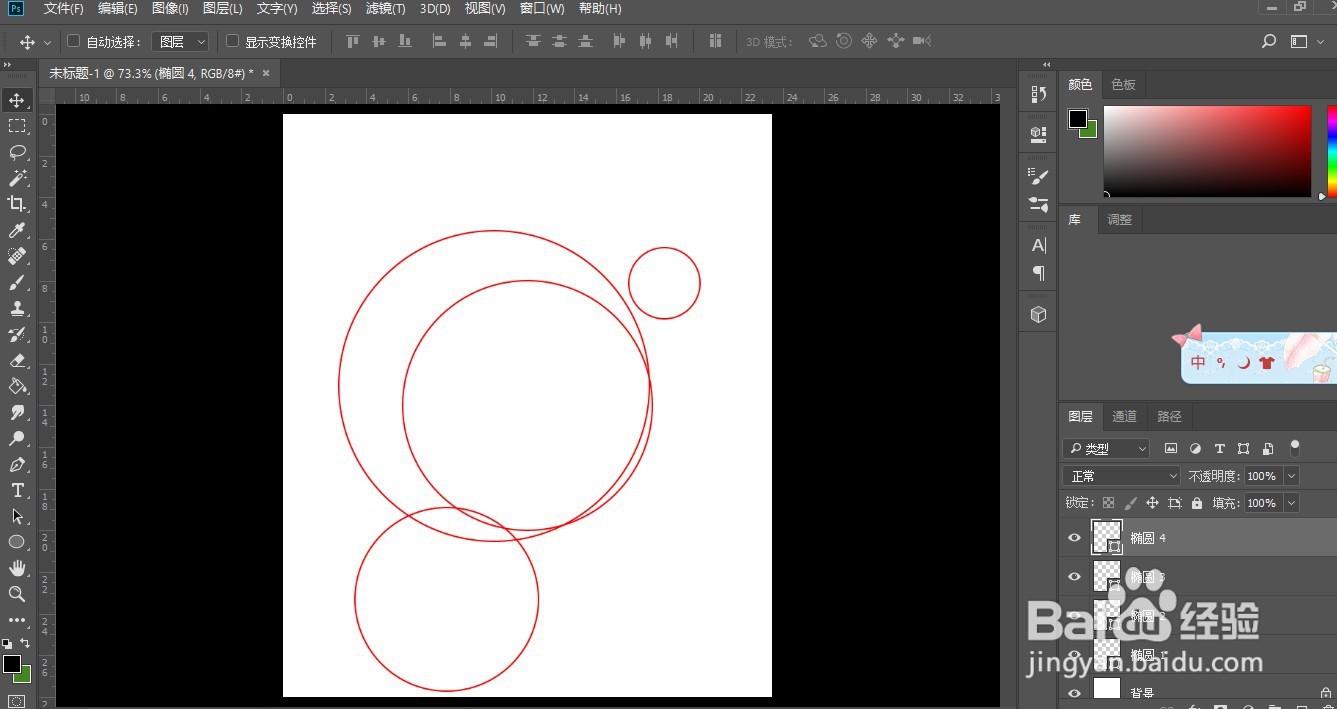Screen dimensions: 1337x709
Task: Open the 图层(L) menu
Action: pos(222,9)
